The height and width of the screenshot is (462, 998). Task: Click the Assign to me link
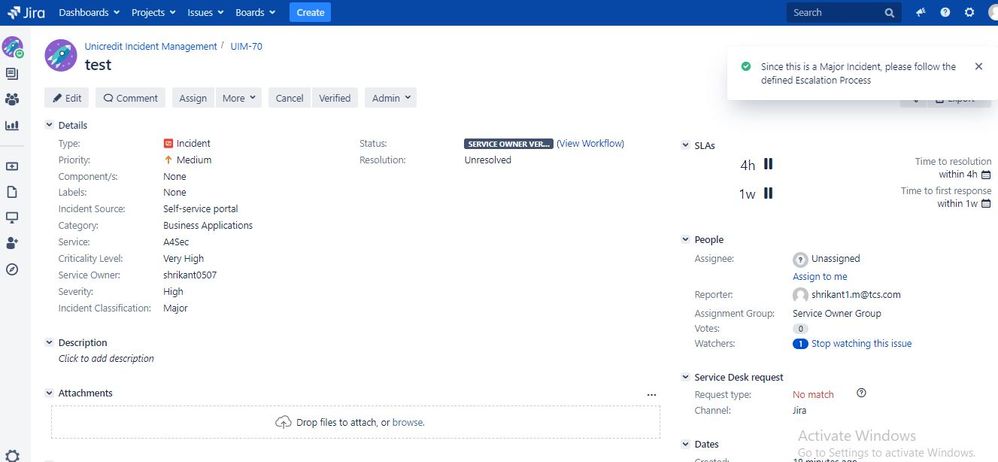[820, 276]
